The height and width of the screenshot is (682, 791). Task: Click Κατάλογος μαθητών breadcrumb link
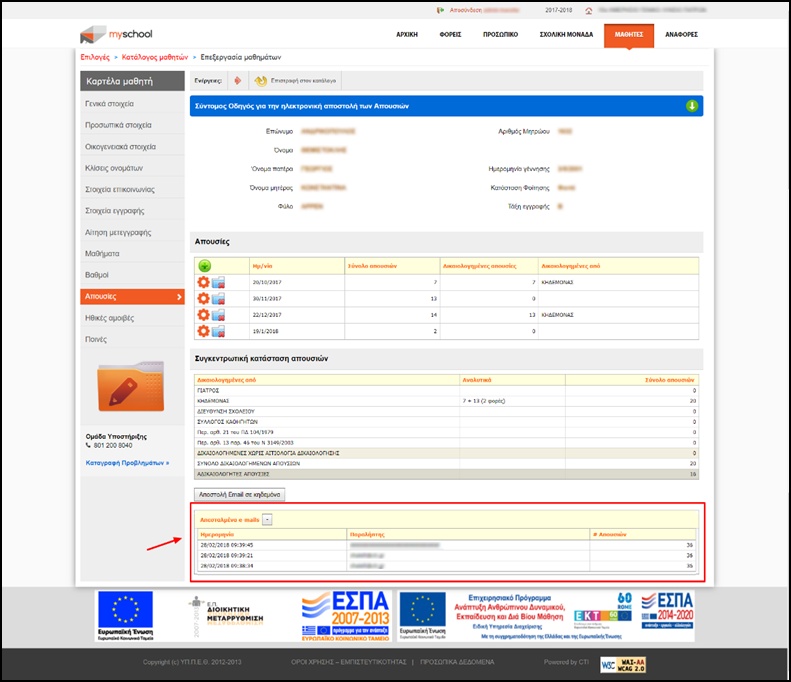[154, 57]
